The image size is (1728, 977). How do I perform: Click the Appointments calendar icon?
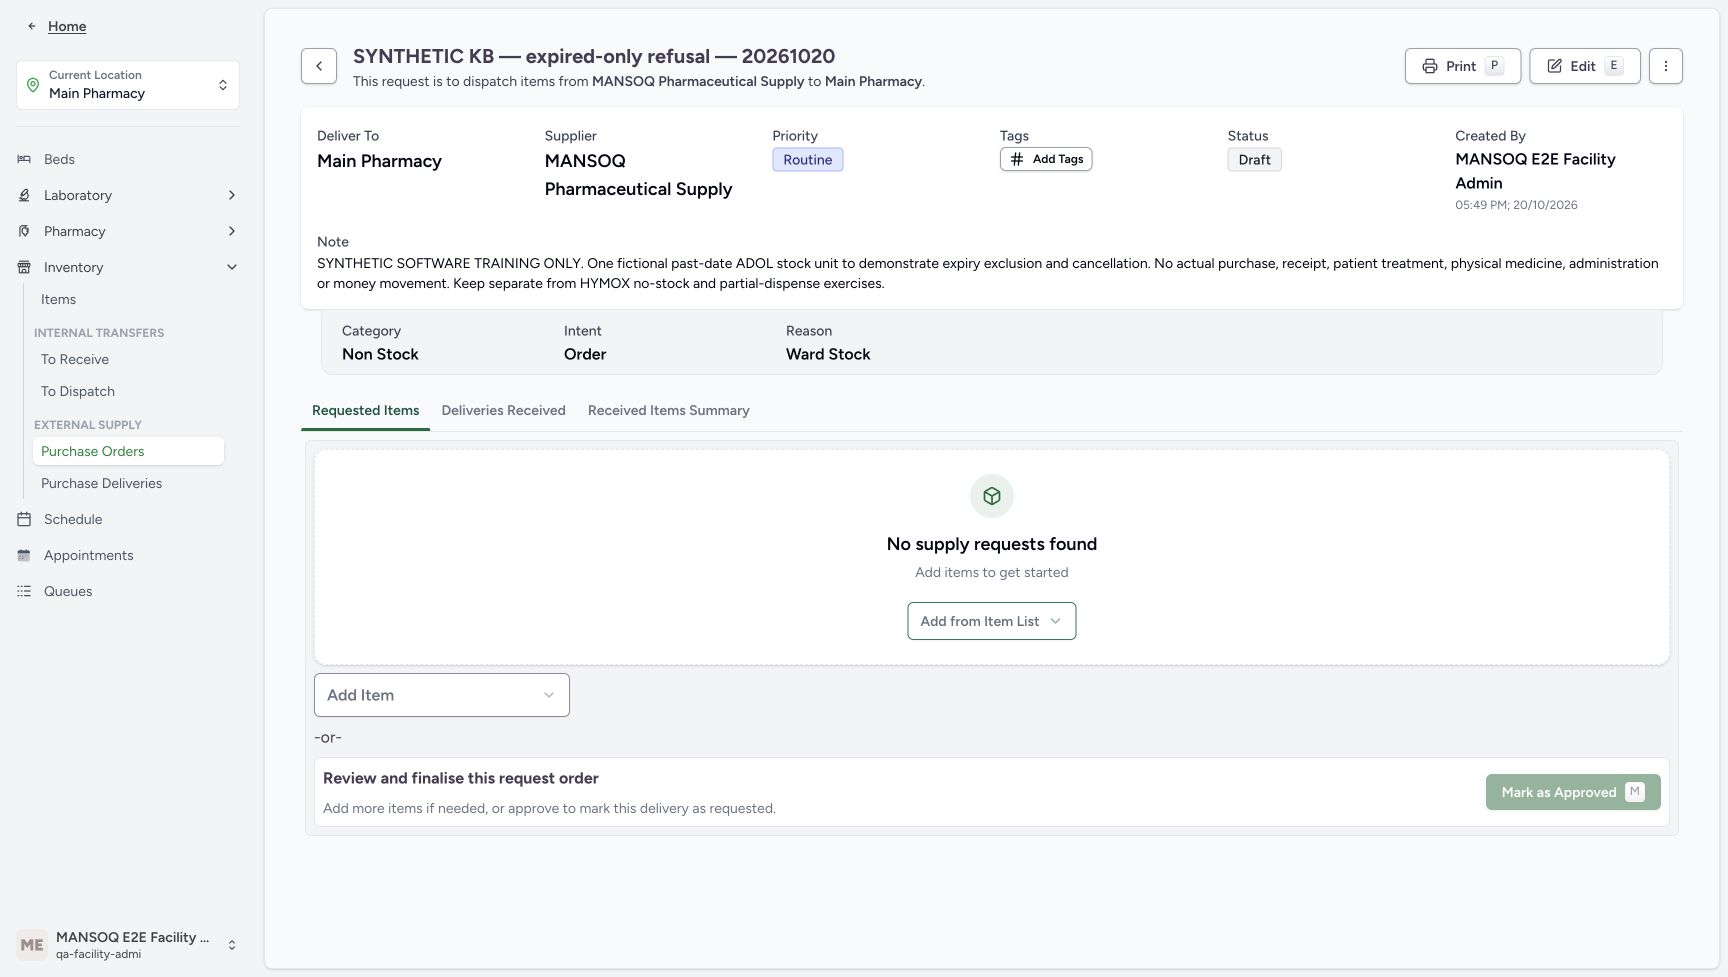coord(24,555)
